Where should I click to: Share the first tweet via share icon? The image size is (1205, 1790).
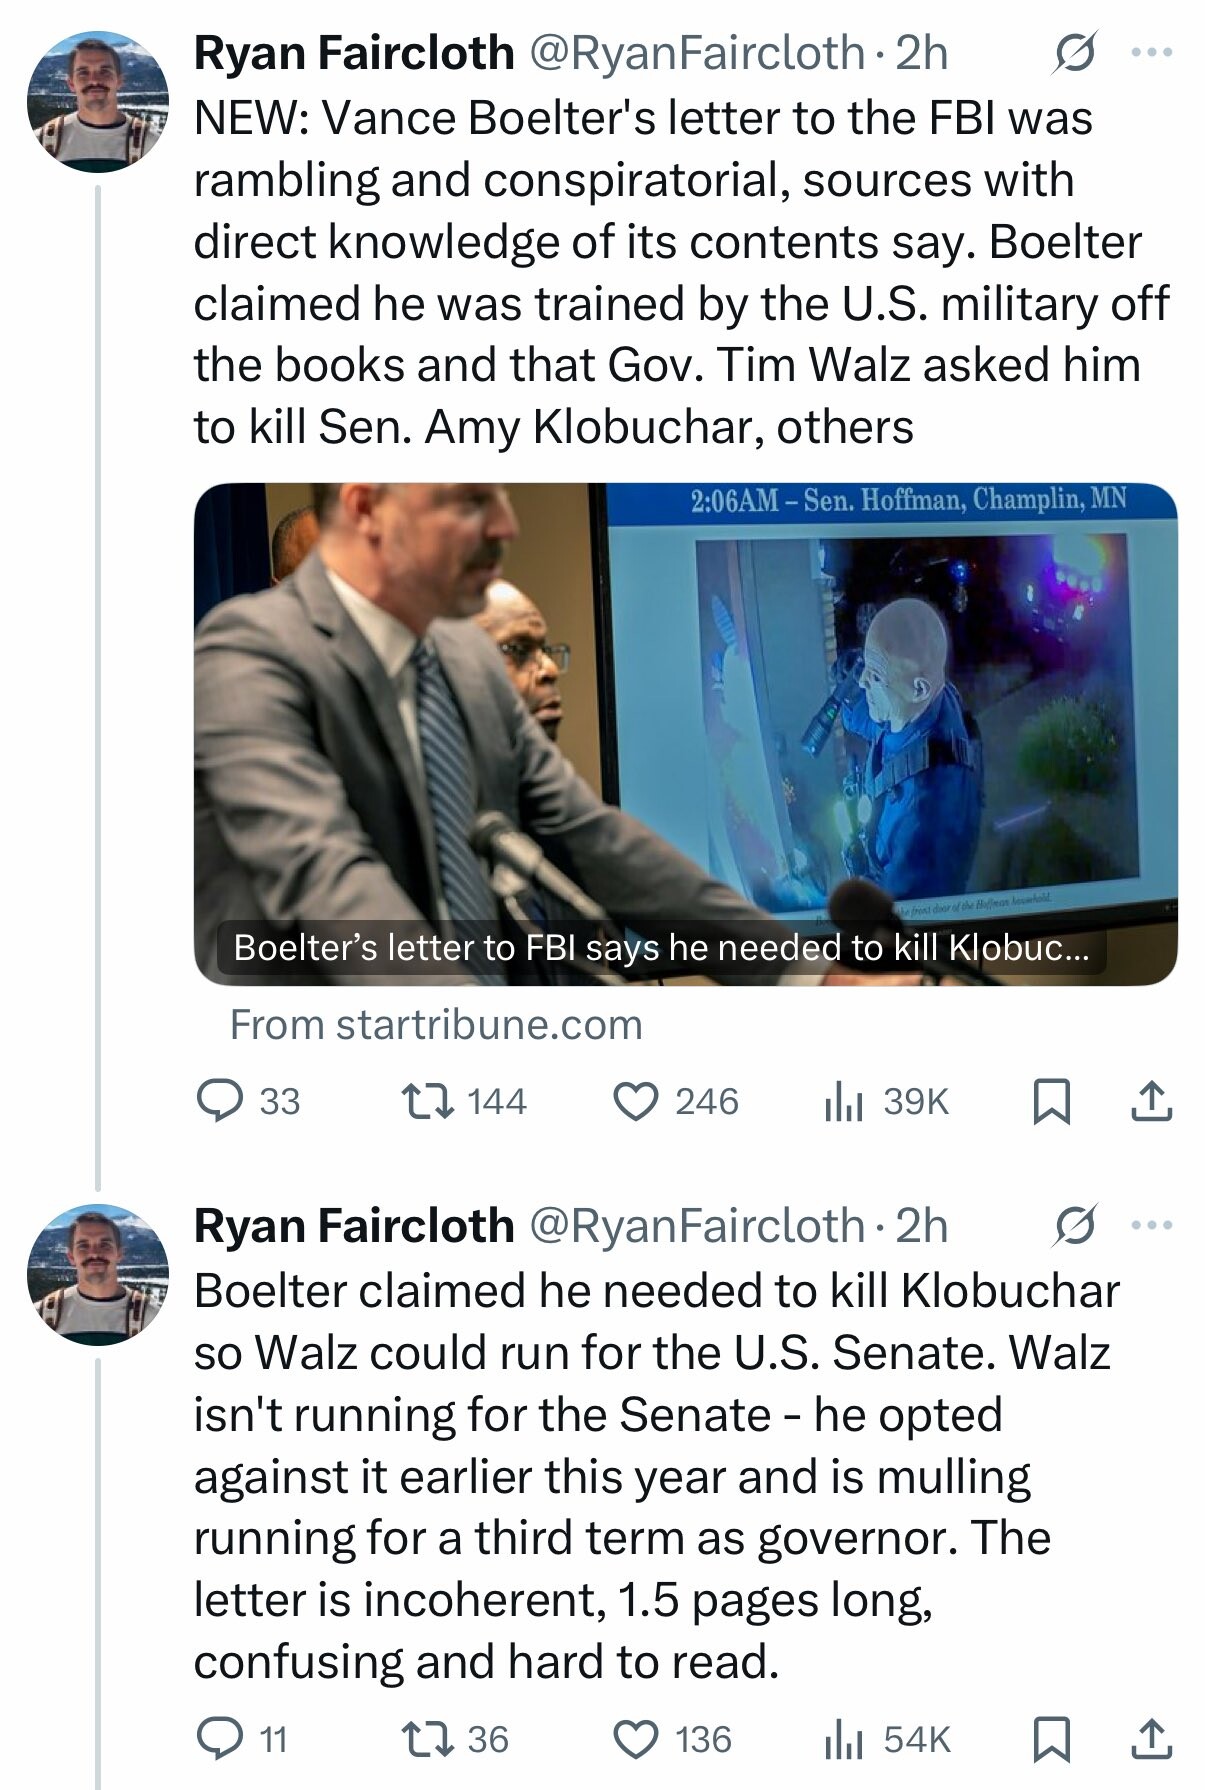coord(1151,1101)
